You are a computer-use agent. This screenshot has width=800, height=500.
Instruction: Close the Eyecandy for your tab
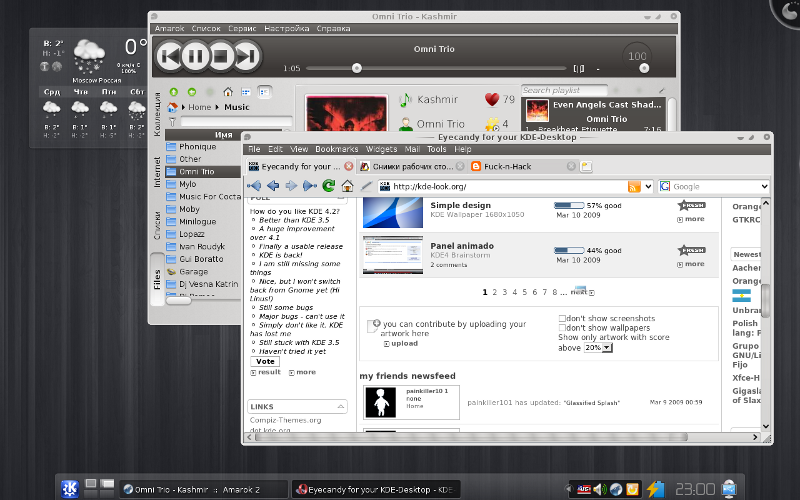pyautogui.click(x=348, y=166)
